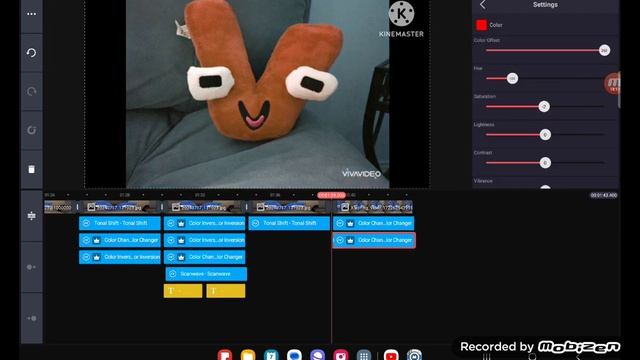Select the selected Color Changer layer outlined red
The width and height of the screenshot is (640, 360).
(374, 240)
